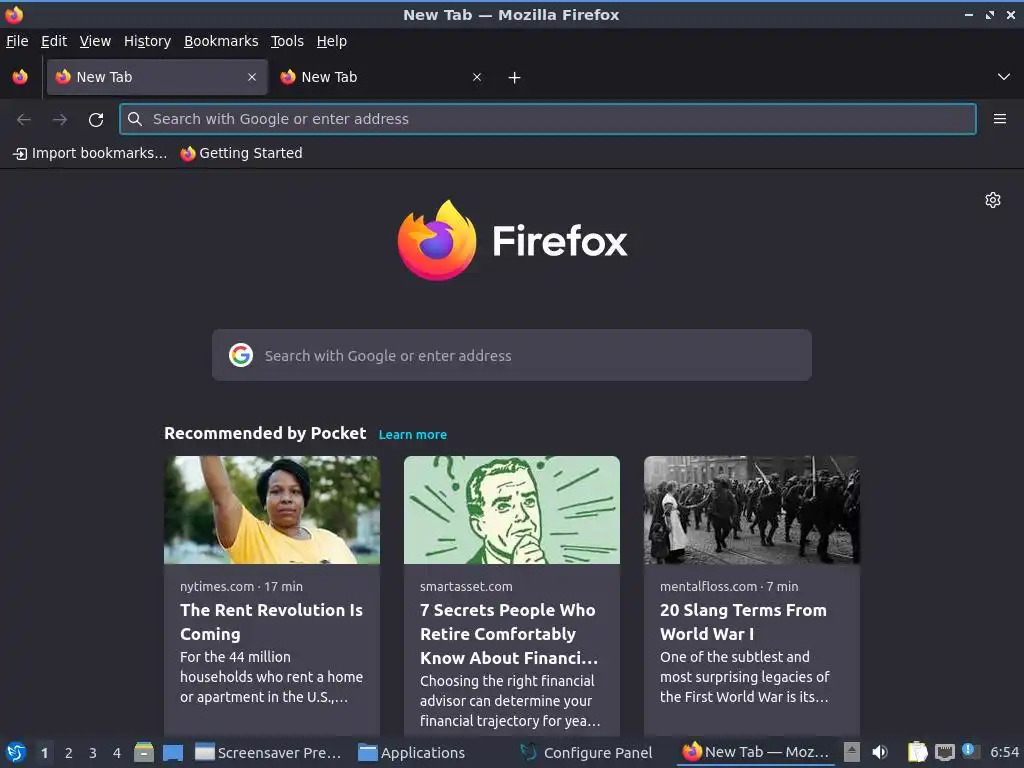Viewport: 1024px width, 768px height.
Task: Open the Bookmarks menu
Action: (x=221, y=41)
